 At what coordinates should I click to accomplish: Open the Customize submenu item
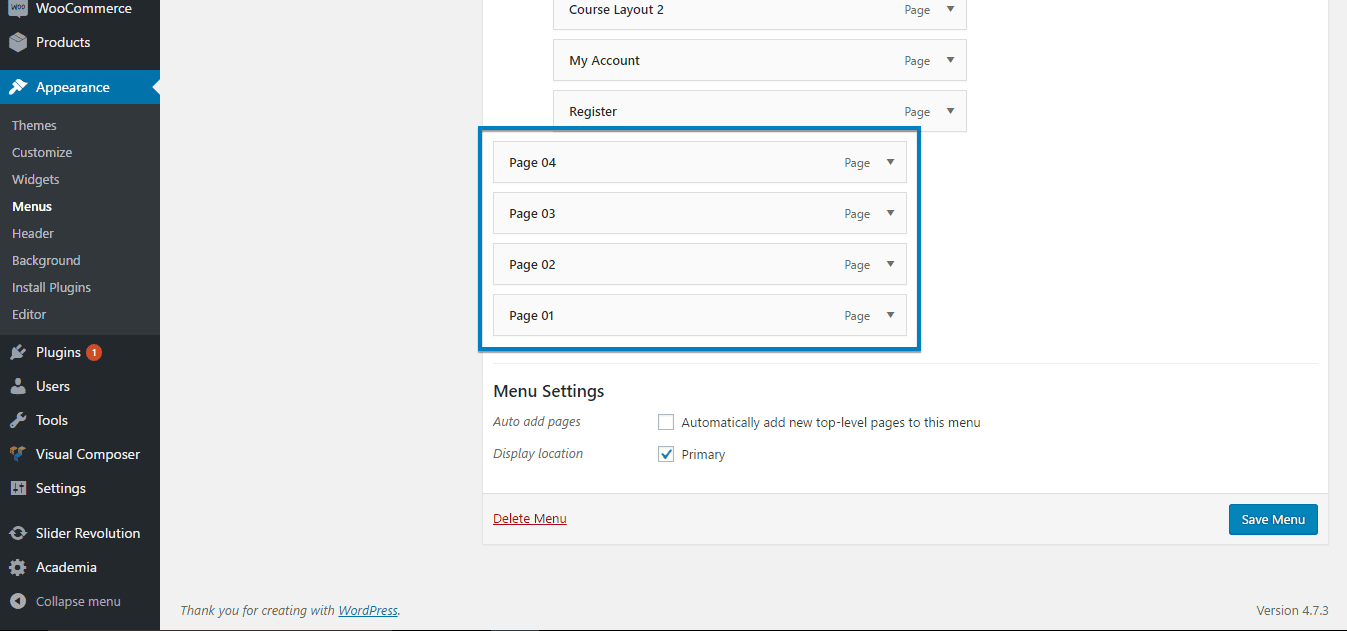tap(42, 153)
